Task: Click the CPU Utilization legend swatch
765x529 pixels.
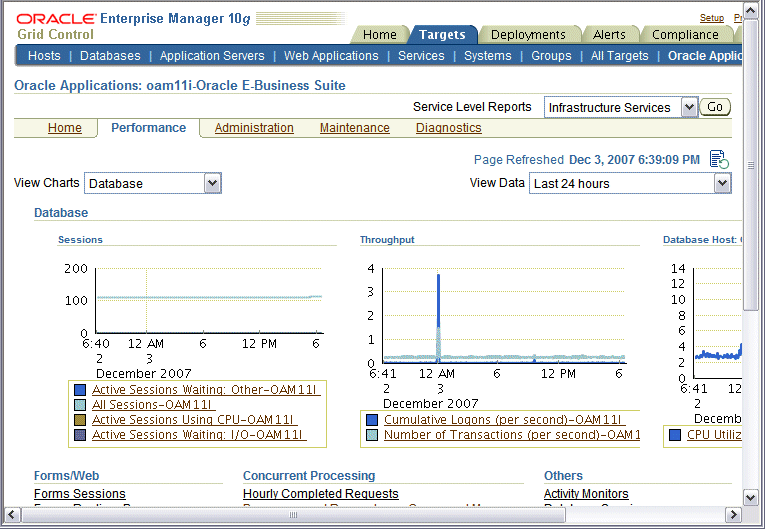Action: coord(675,435)
